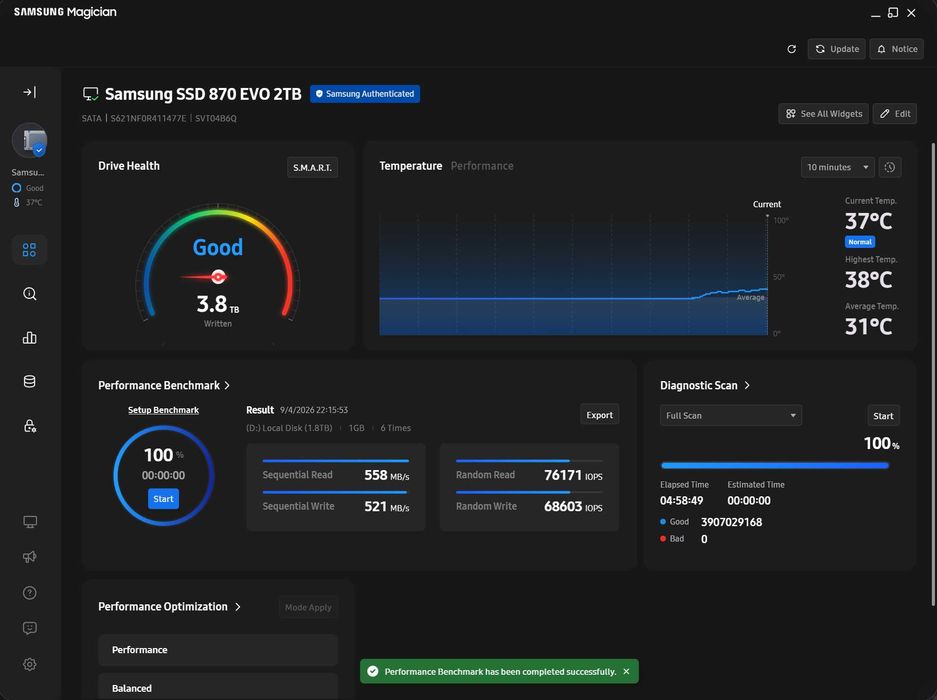This screenshot has height=700, width=937.
Task: Click the Sequential Write 521 MB/s value
Action: [x=387, y=506]
